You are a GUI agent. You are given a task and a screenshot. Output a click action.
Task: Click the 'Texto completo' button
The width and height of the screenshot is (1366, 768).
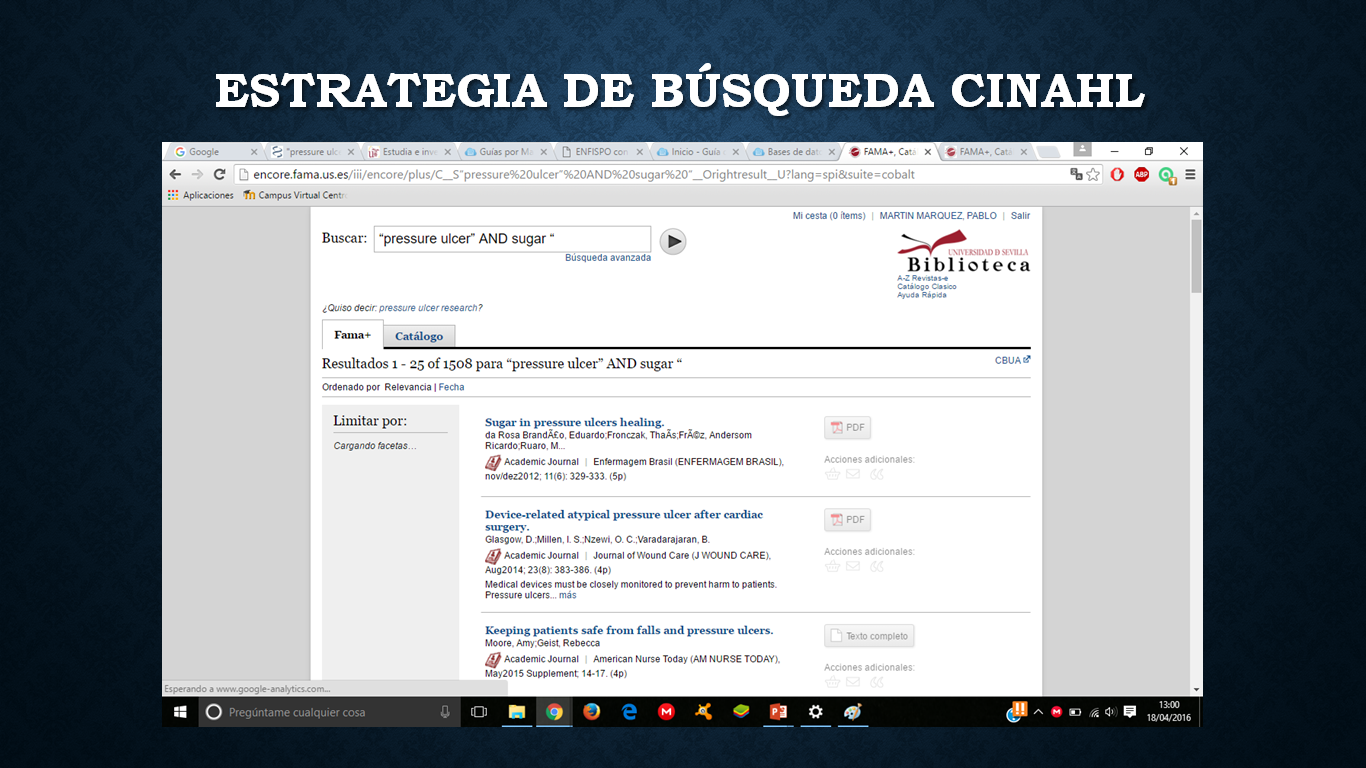(x=869, y=636)
